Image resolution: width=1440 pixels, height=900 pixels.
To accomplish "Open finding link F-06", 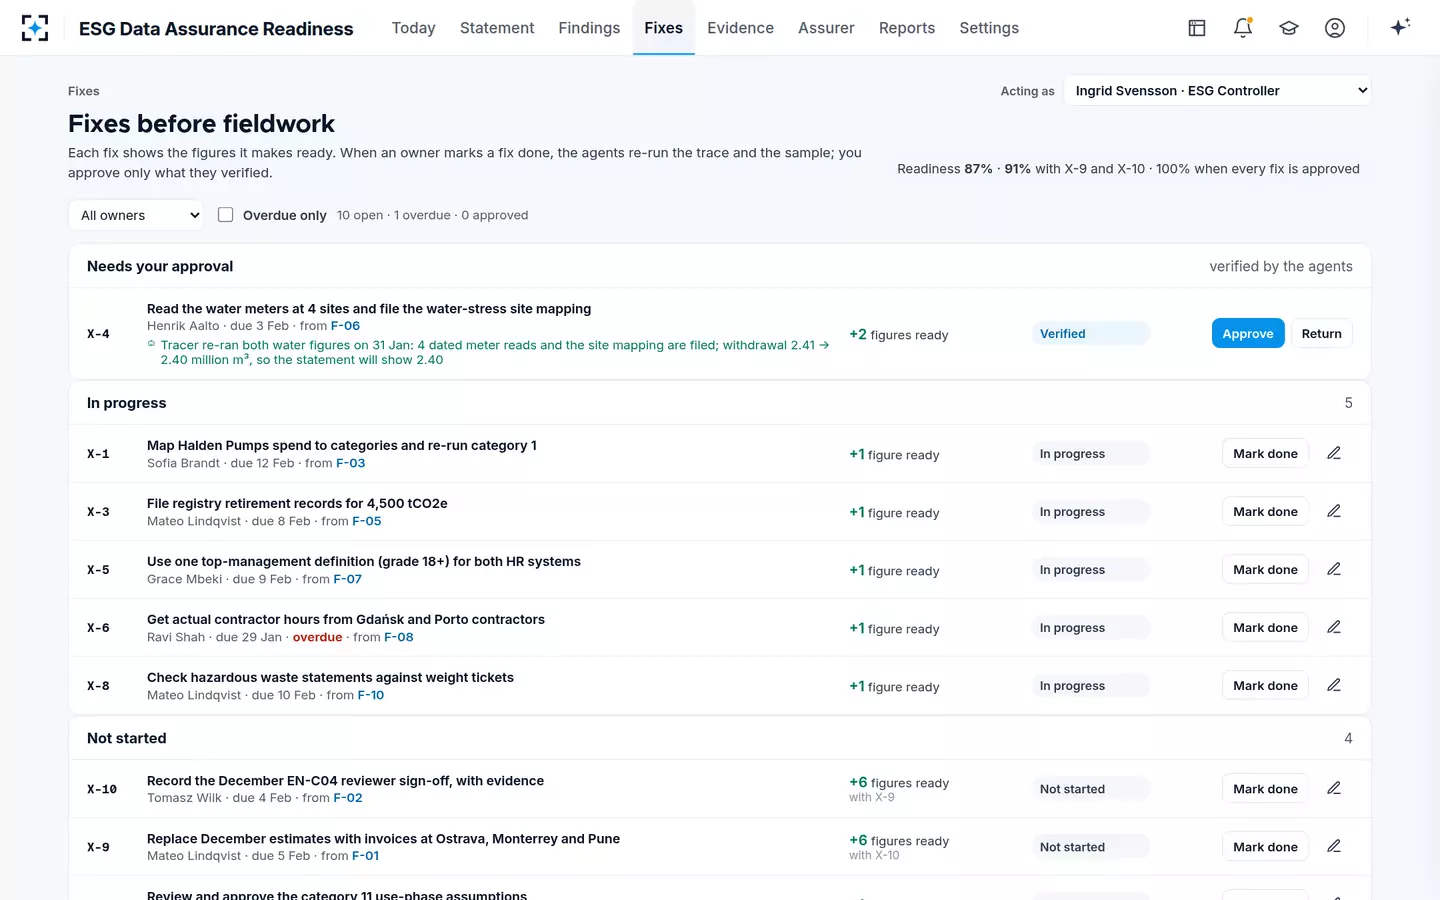I will (x=345, y=326).
